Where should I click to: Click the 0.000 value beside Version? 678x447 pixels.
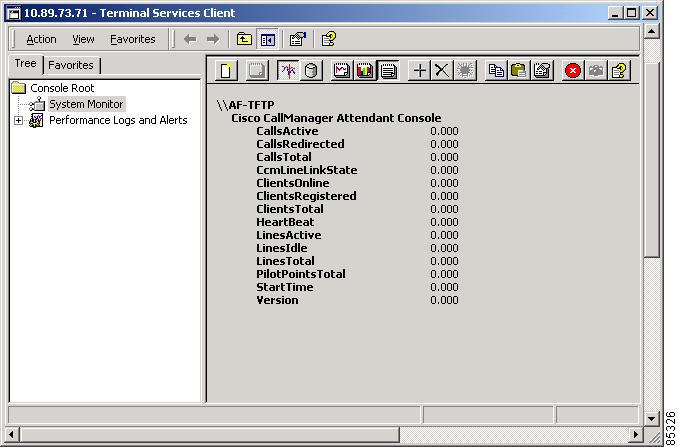coord(444,300)
